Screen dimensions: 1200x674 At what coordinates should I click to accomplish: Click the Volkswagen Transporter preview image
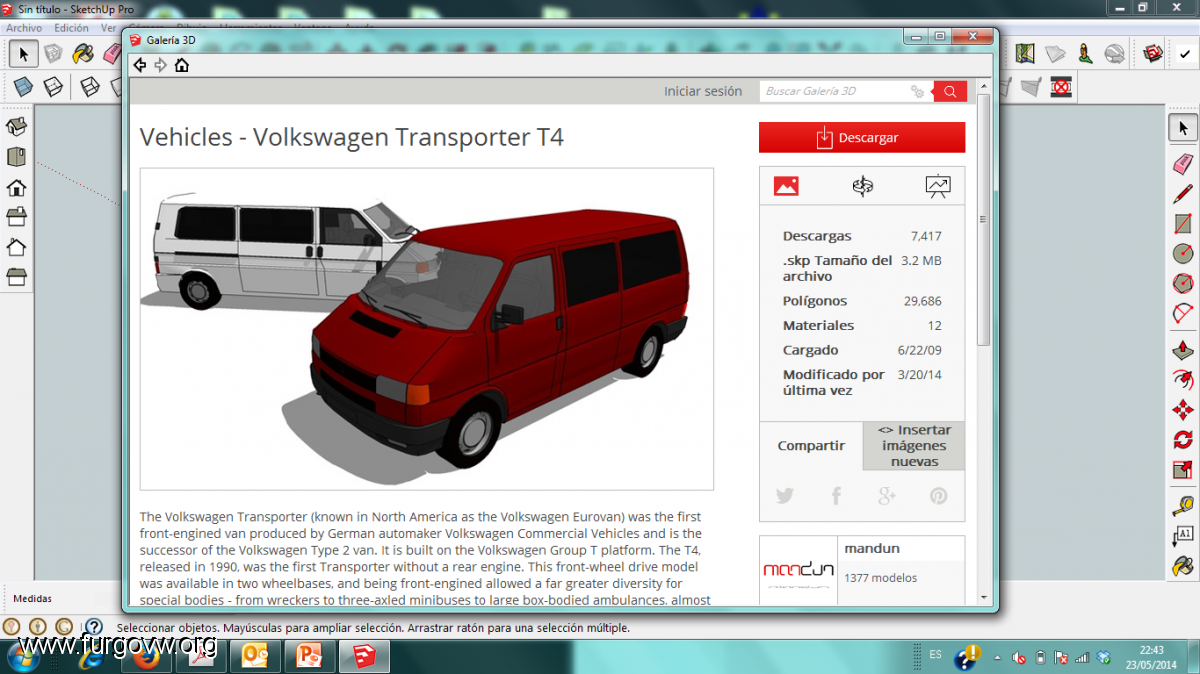[427, 329]
